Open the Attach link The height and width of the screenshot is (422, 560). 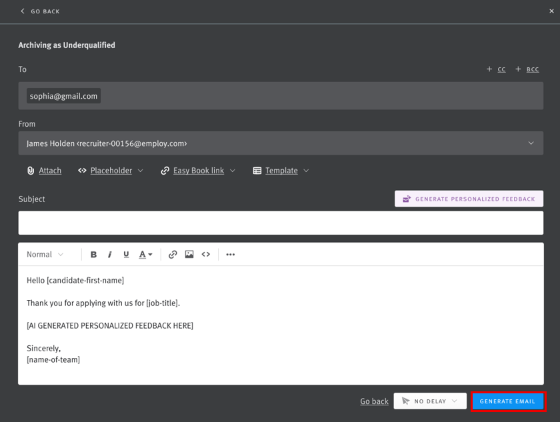(50, 171)
